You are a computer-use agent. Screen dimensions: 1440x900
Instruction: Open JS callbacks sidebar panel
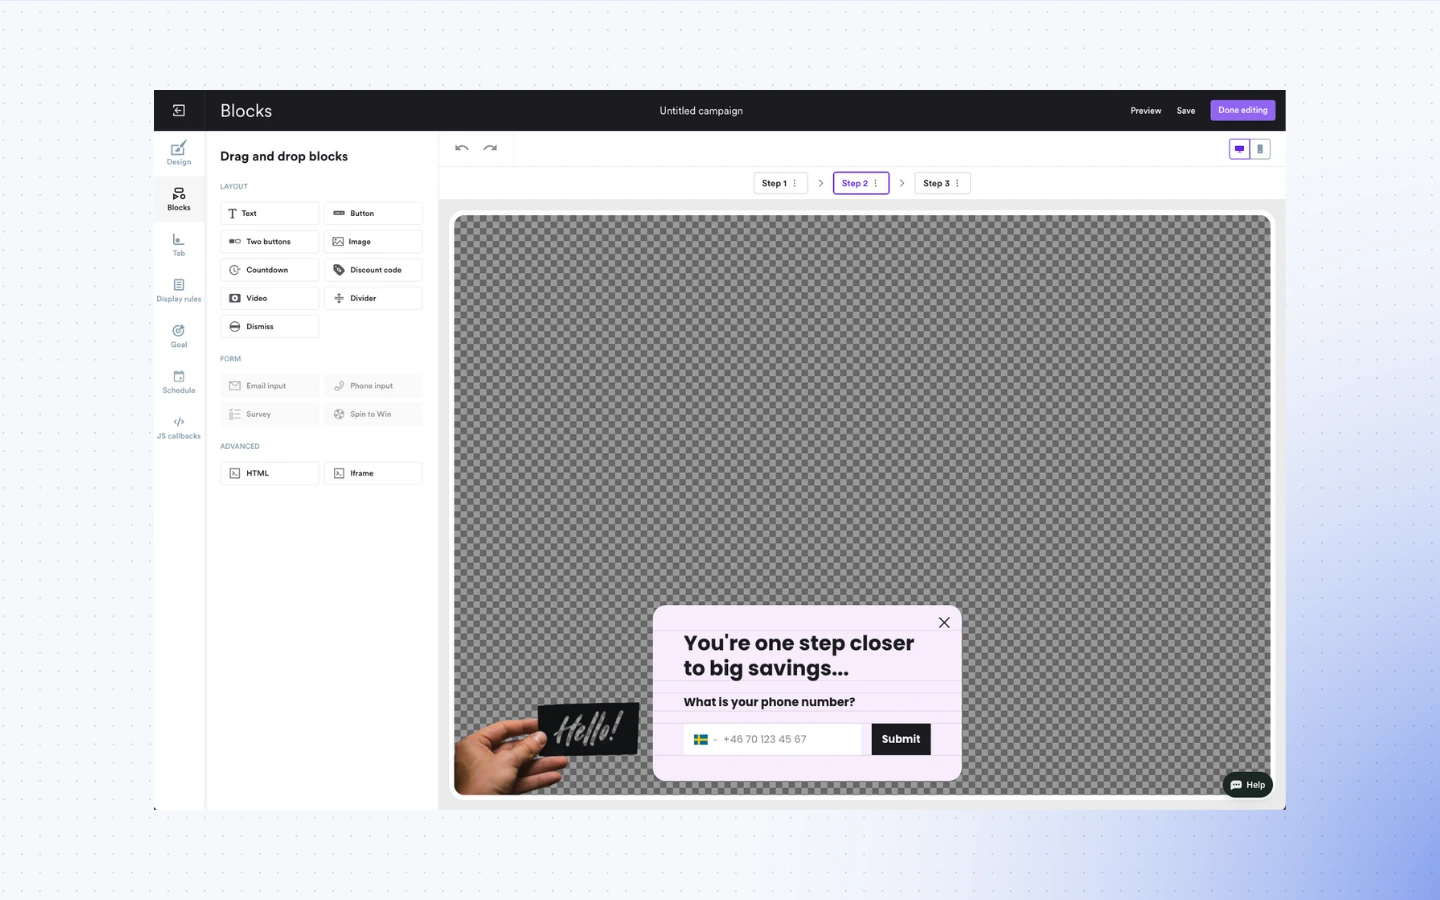coord(179,428)
